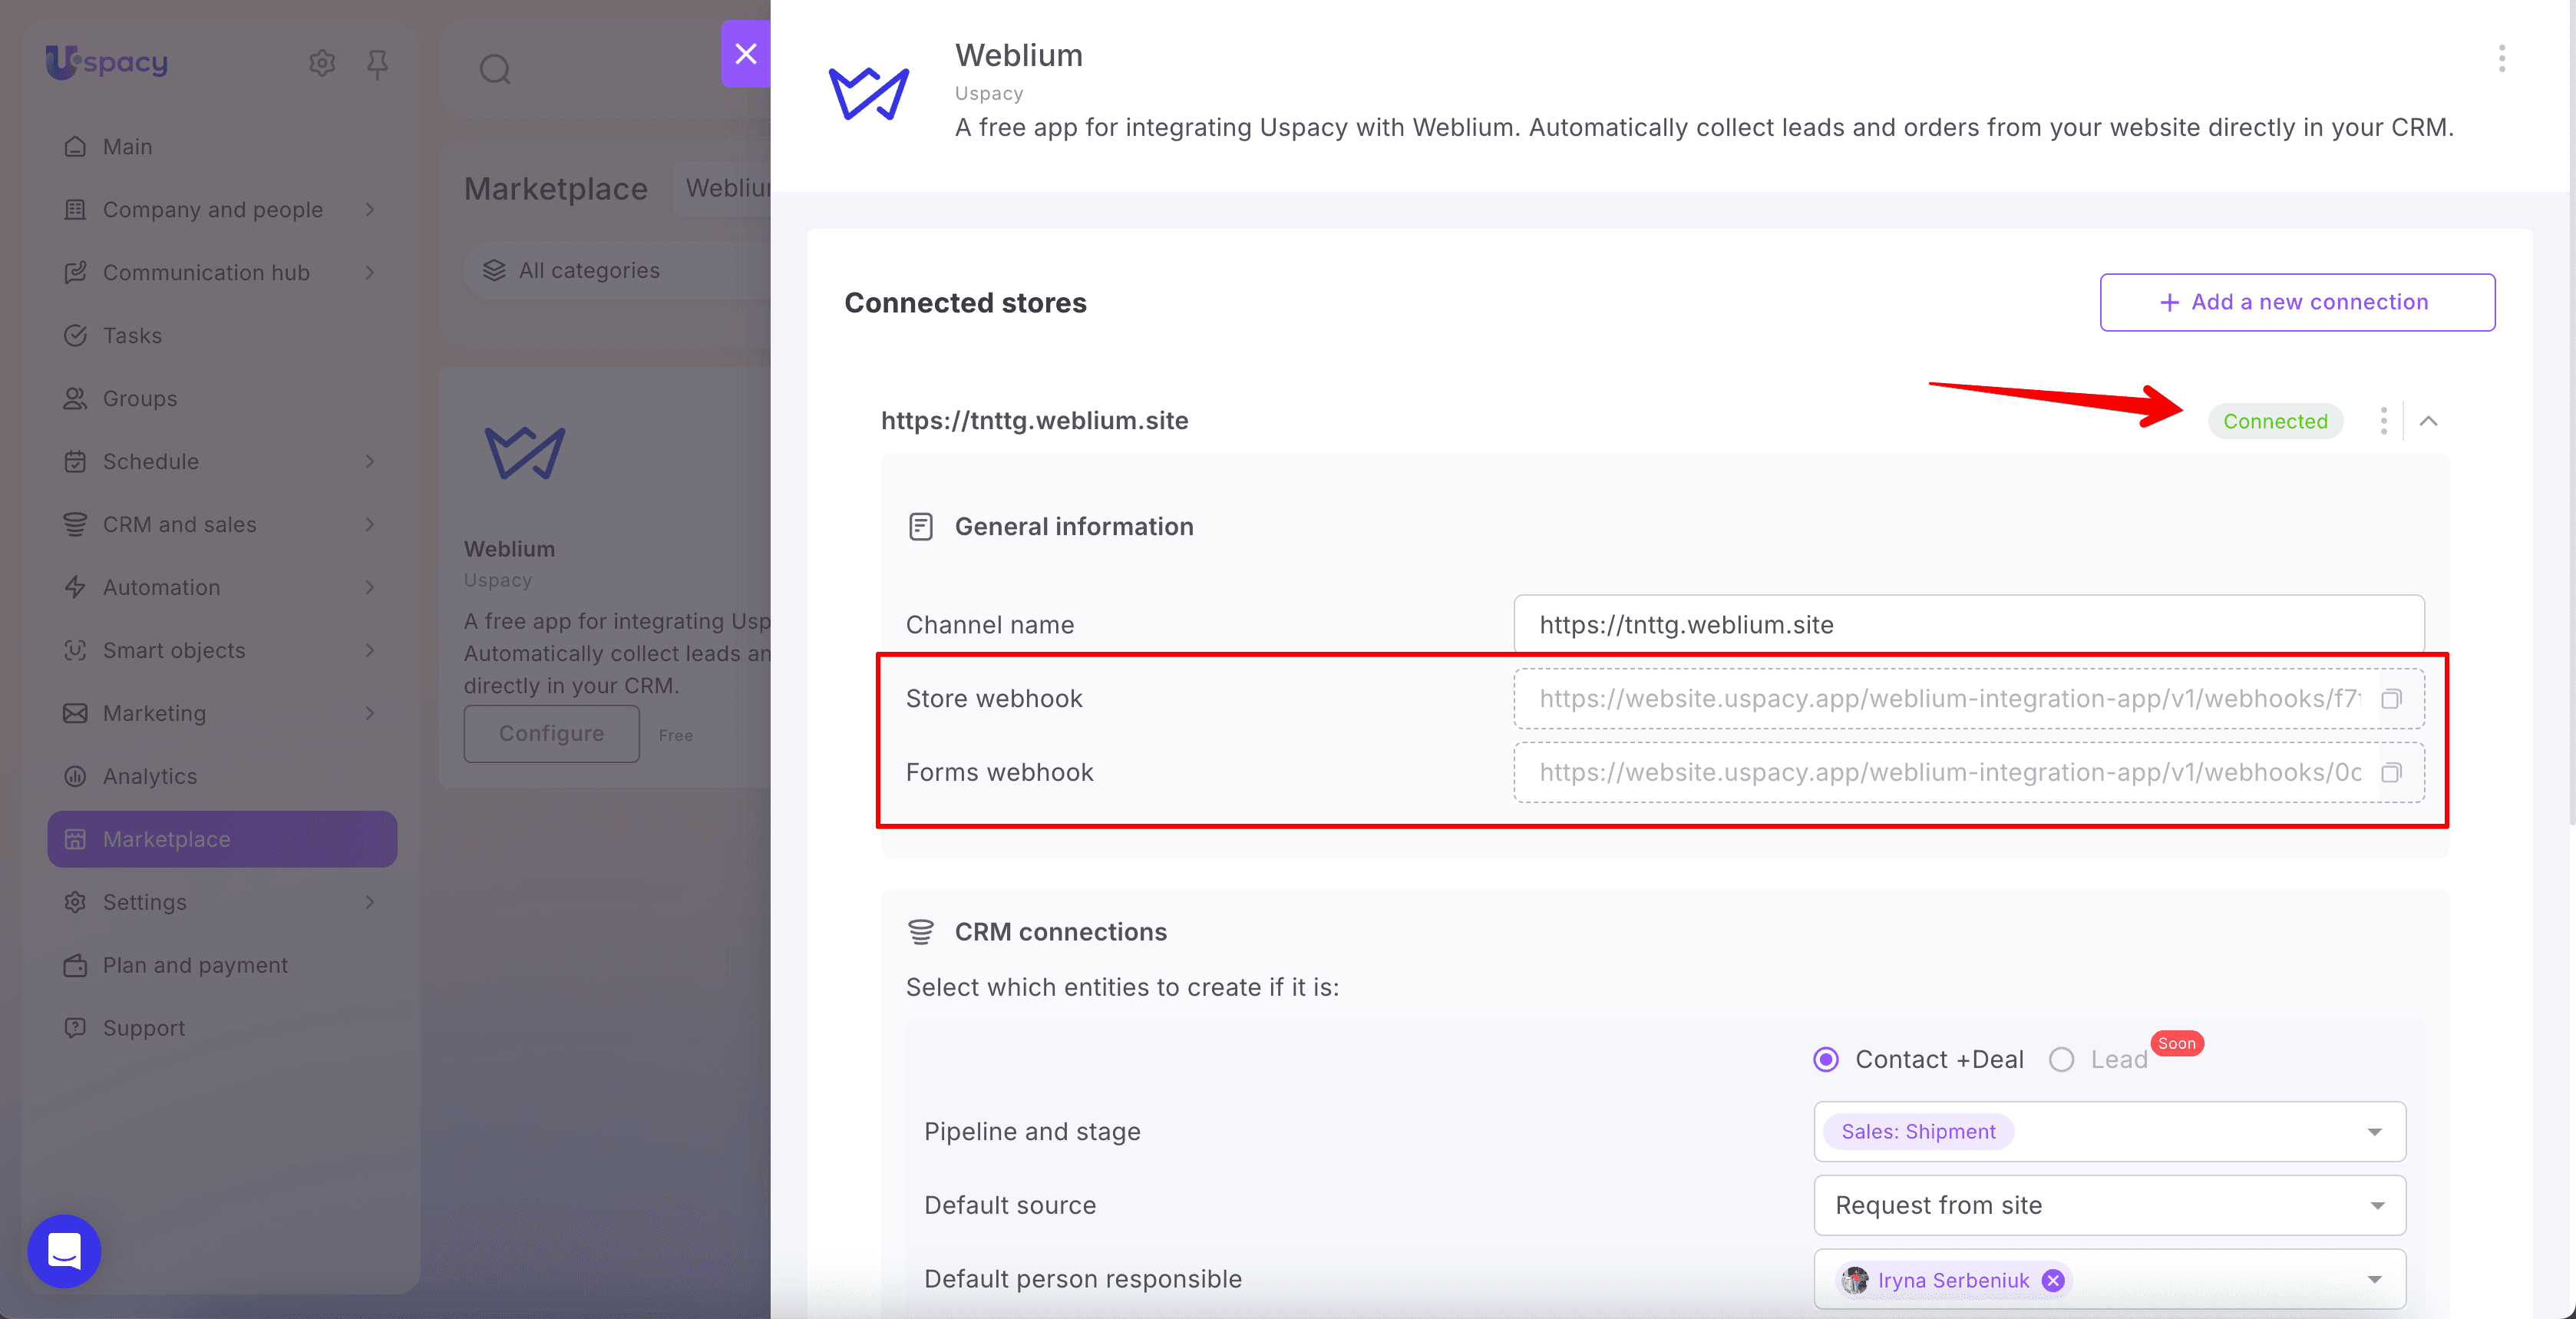Open the connected store three-dot options
Image resolution: width=2576 pixels, height=1319 pixels.
[2384, 421]
